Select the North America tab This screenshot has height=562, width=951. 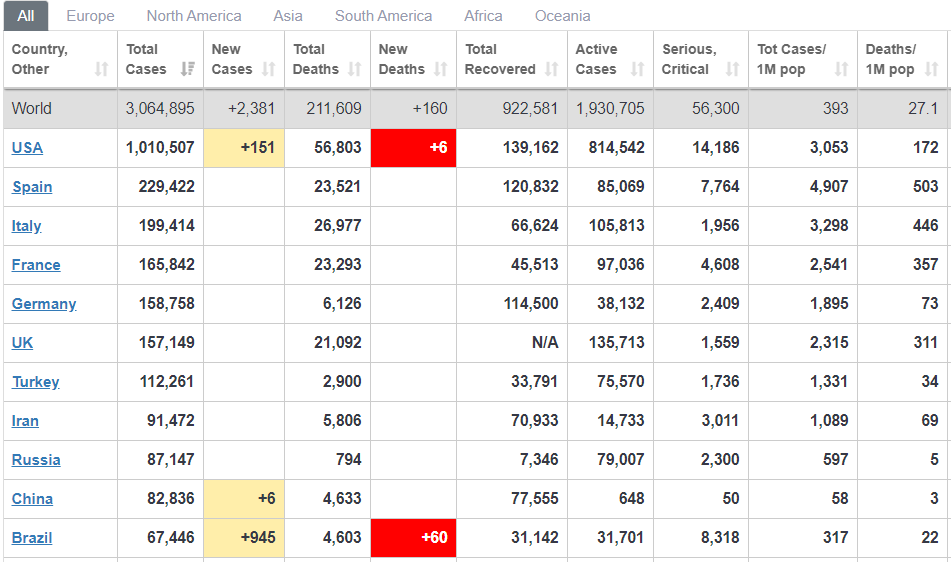(194, 16)
